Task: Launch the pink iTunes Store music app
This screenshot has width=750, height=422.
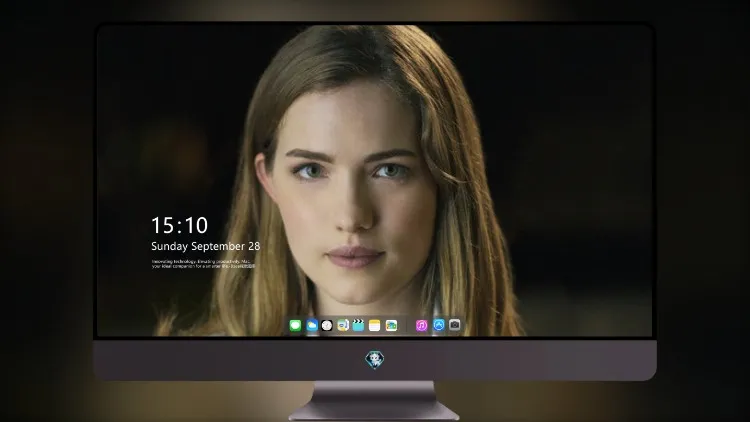Action: tap(421, 325)
